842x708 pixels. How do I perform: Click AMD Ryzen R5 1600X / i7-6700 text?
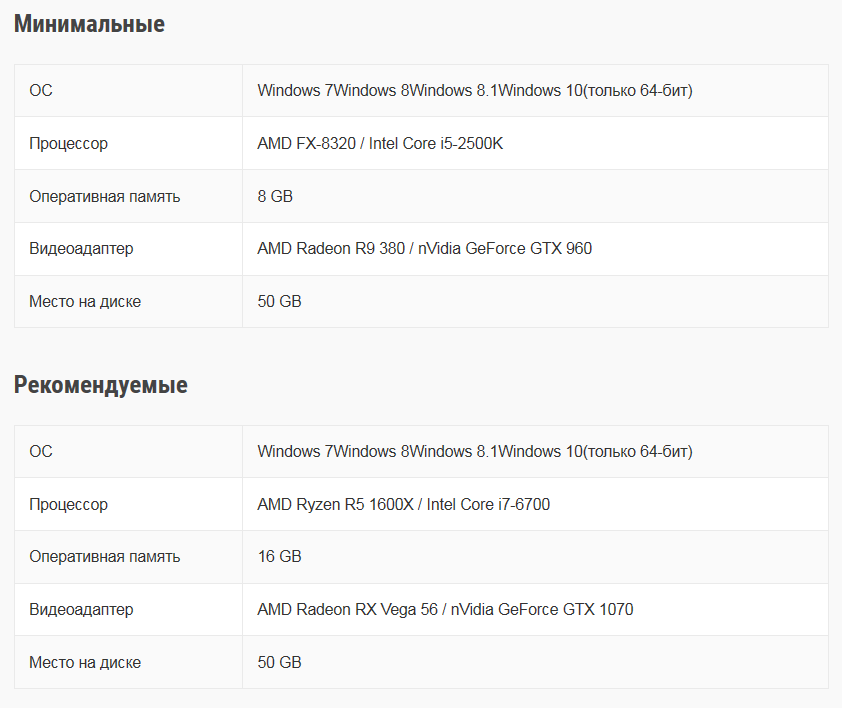click(403, 505)
